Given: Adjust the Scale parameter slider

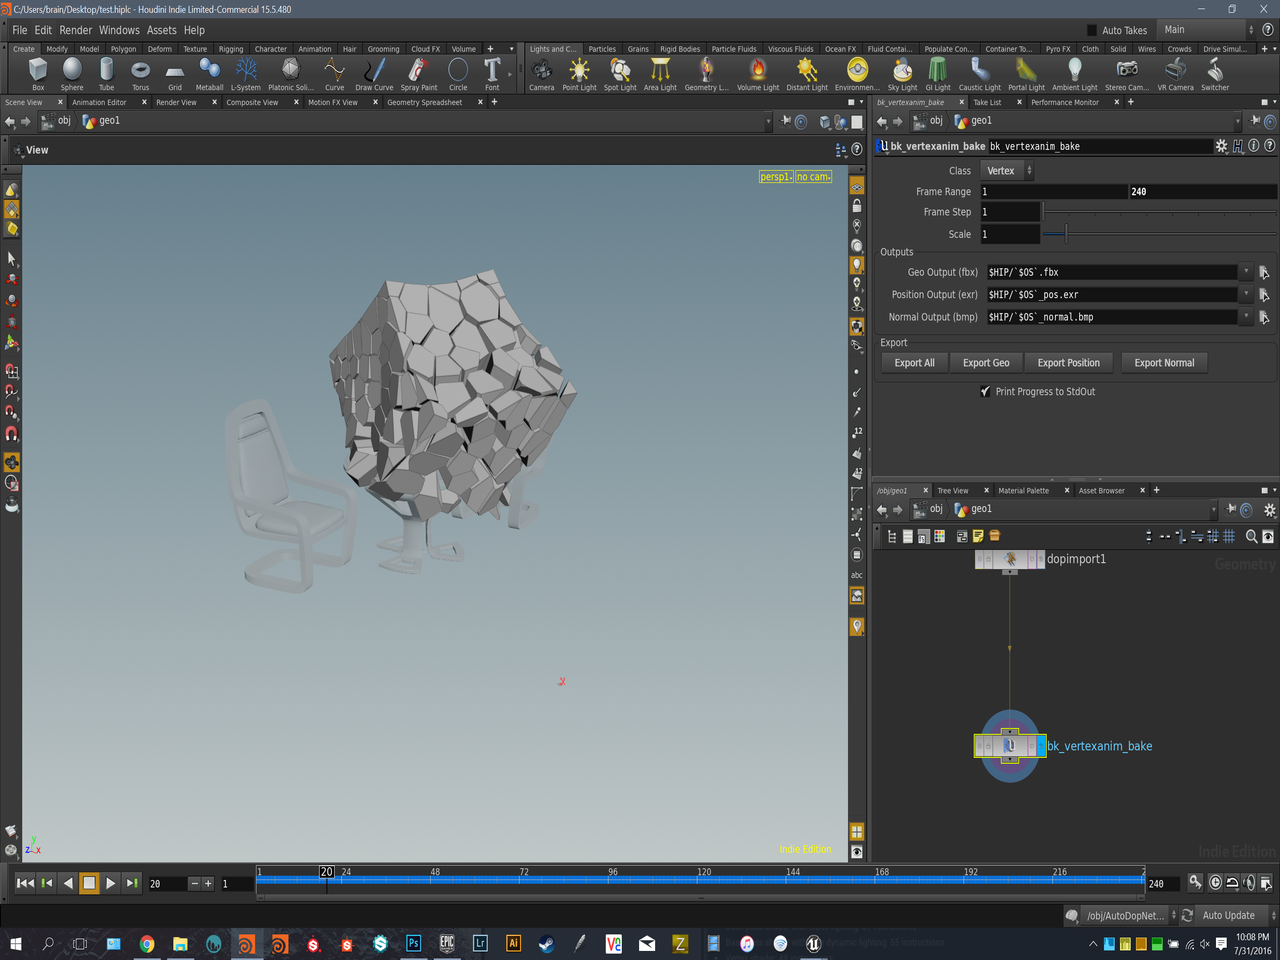Looking at the screenshot, I should (x=1066, y=234).
